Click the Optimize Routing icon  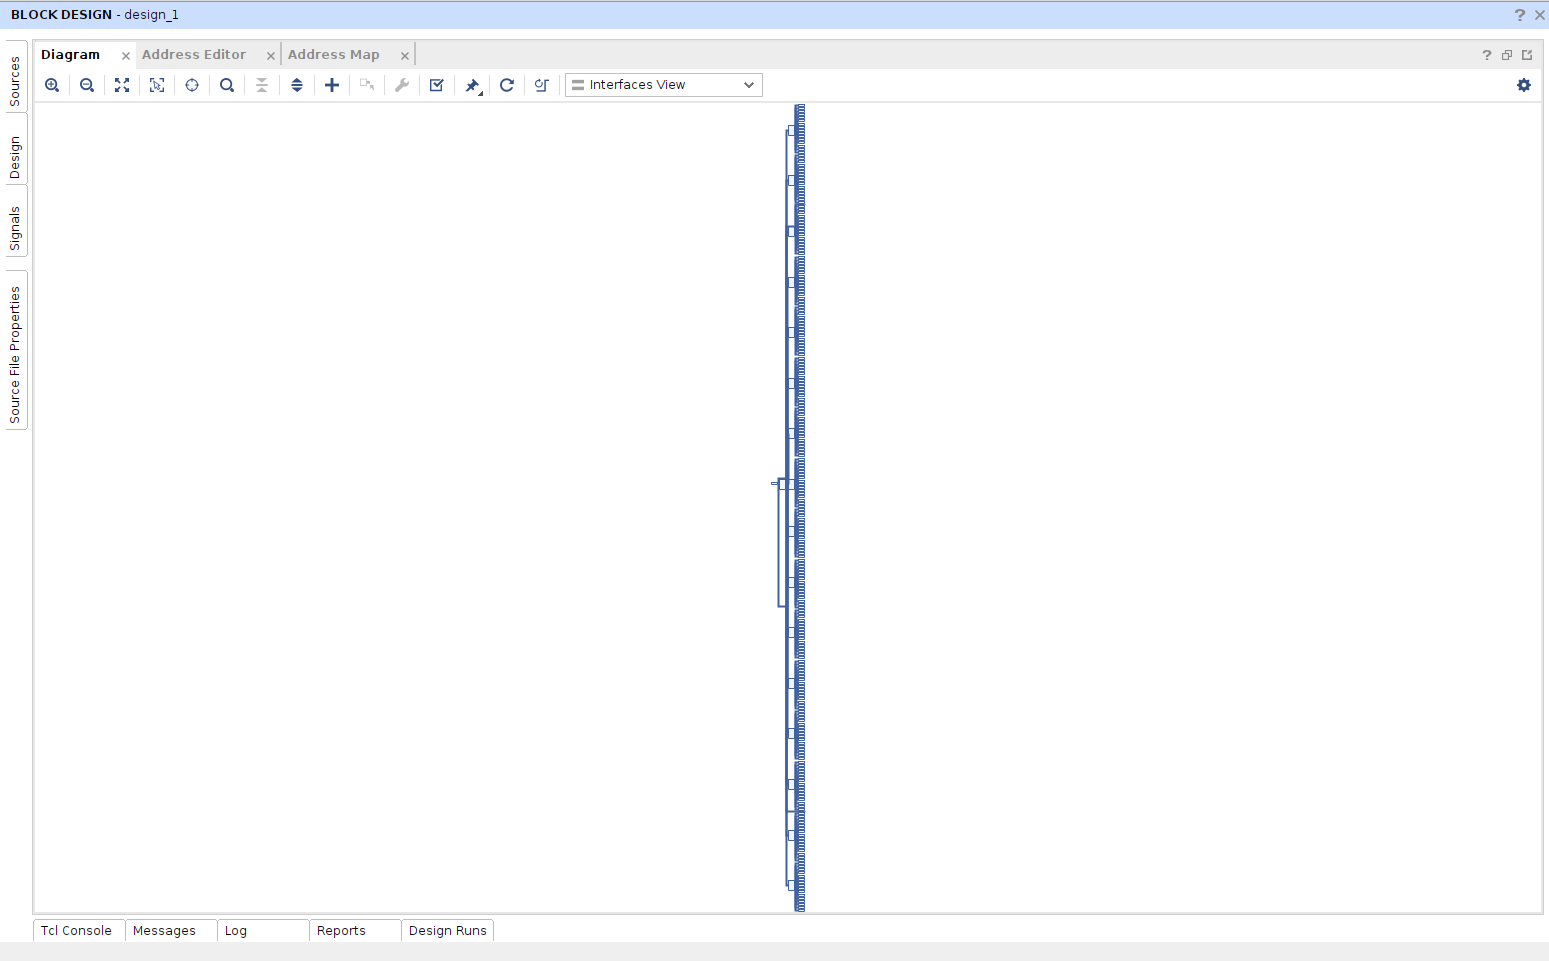pos(542,85)
